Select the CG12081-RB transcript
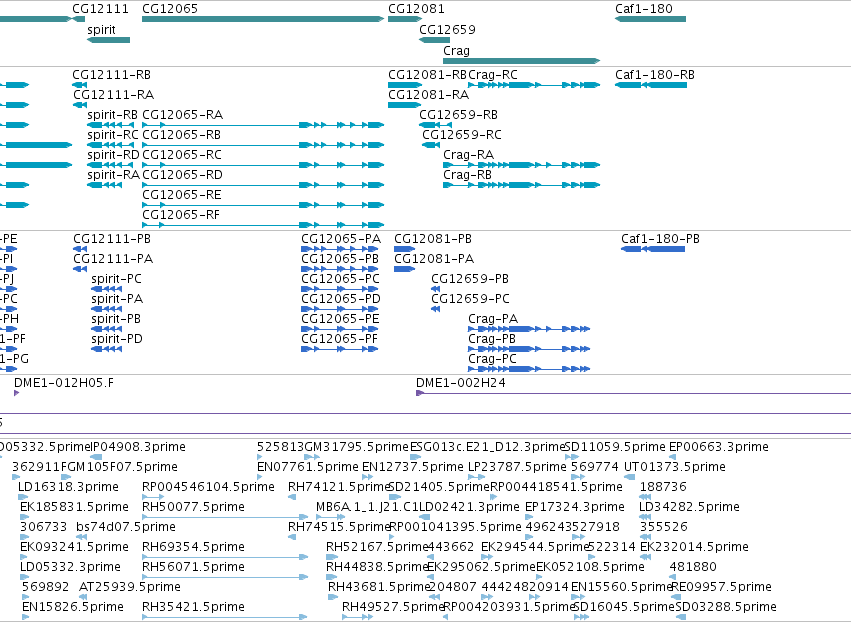 pyautogui.click(x=427, y=75)
